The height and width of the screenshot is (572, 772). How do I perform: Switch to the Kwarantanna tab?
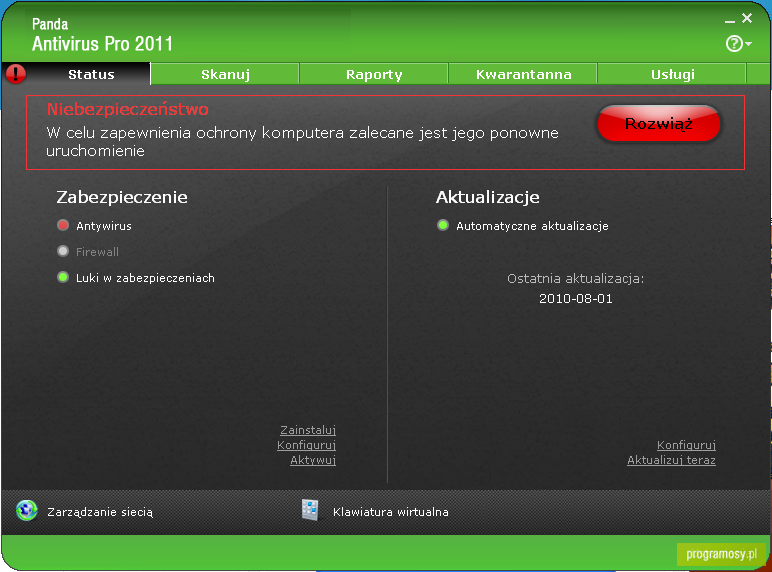(523, 74)
